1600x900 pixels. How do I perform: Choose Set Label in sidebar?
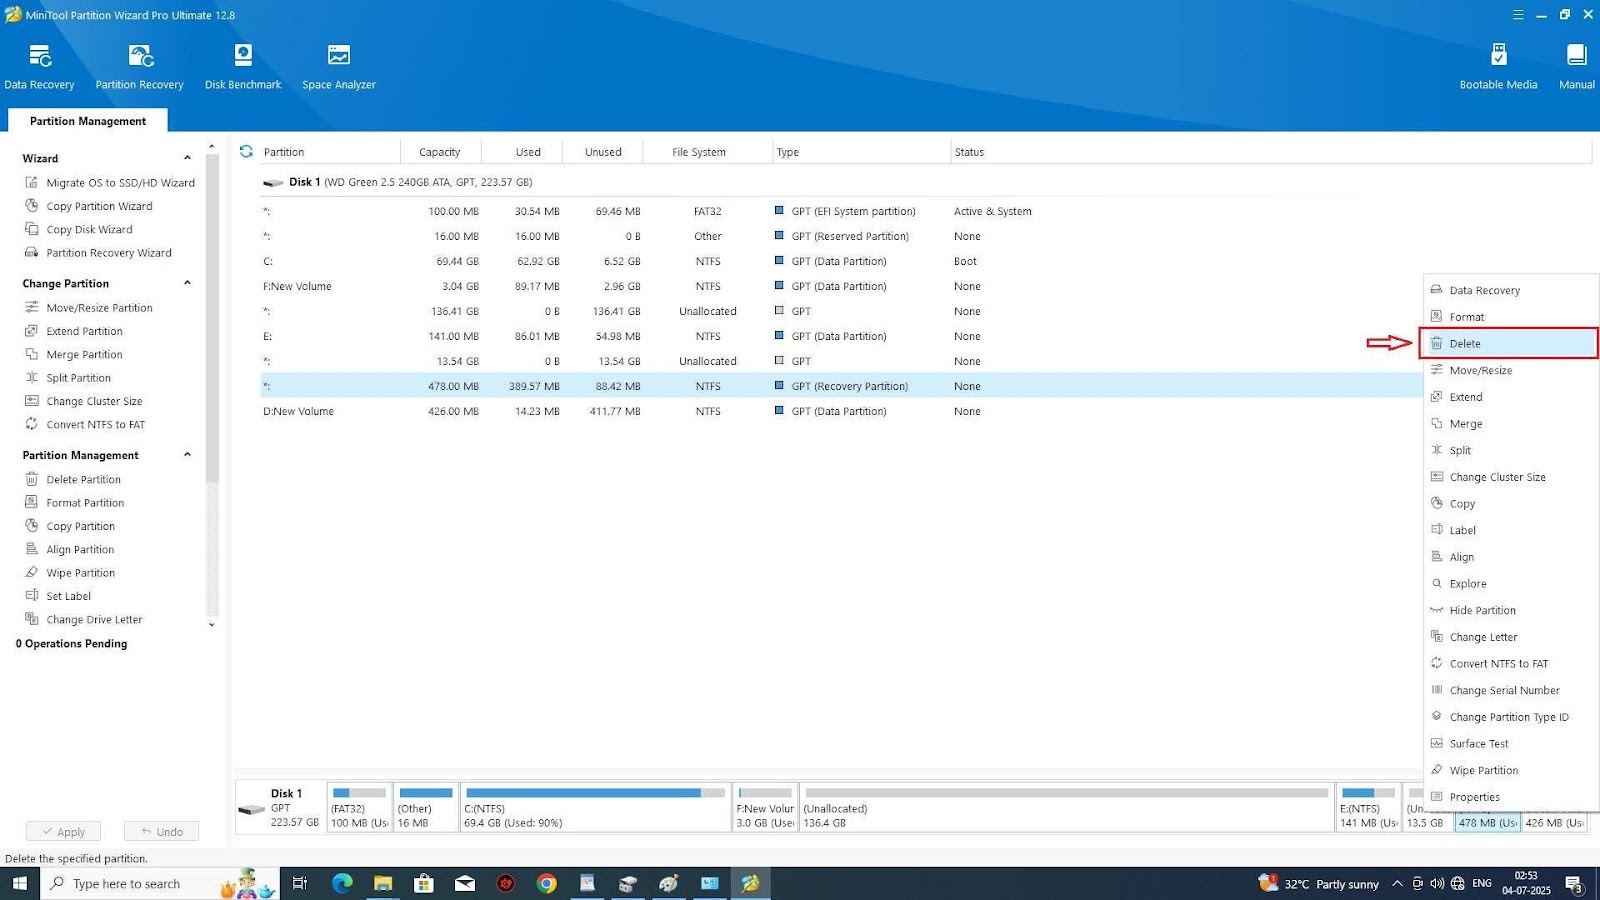point(58,596)
